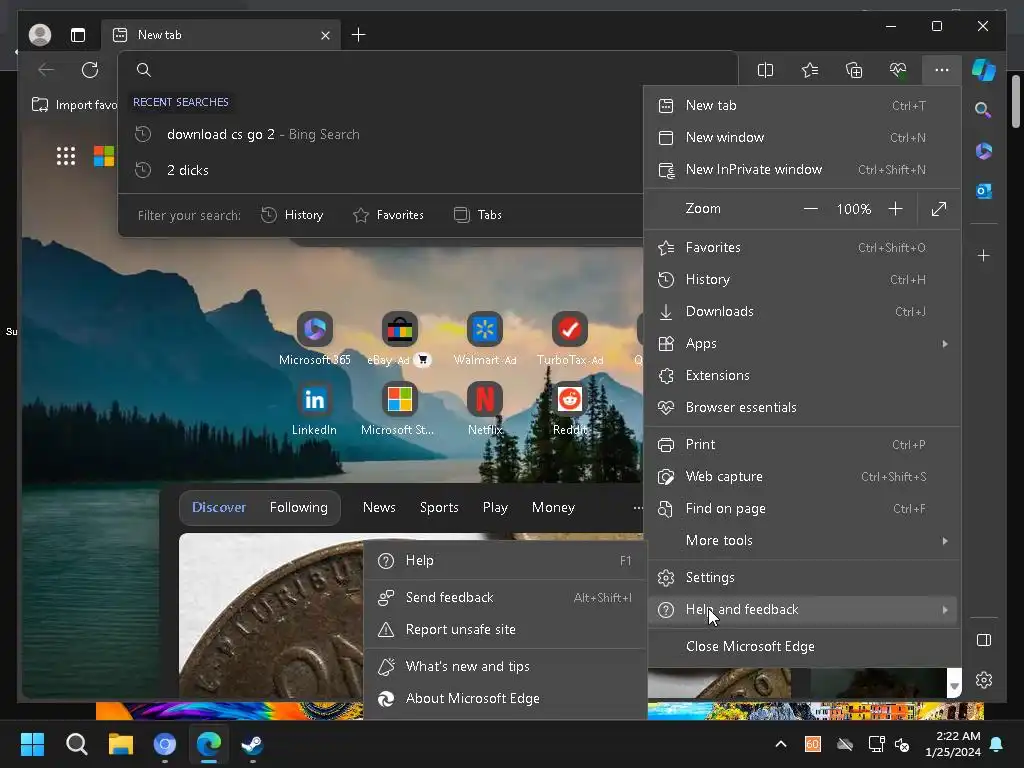
Task: Click the new tab plus button
Action: (x=359, y=35)
